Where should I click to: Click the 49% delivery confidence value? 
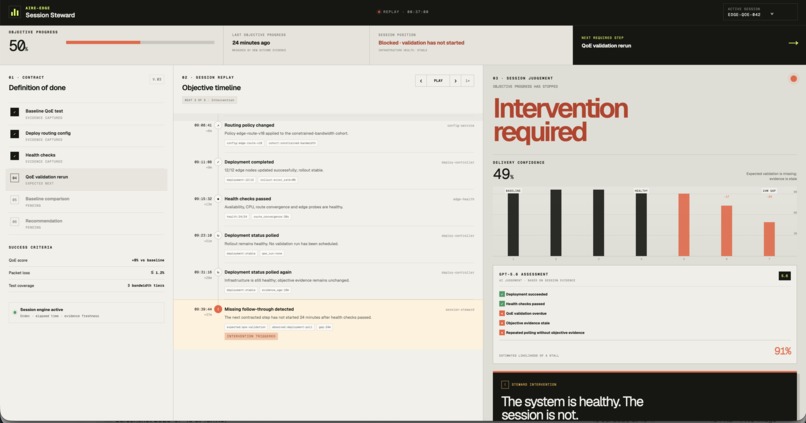[x=503, y=174]
